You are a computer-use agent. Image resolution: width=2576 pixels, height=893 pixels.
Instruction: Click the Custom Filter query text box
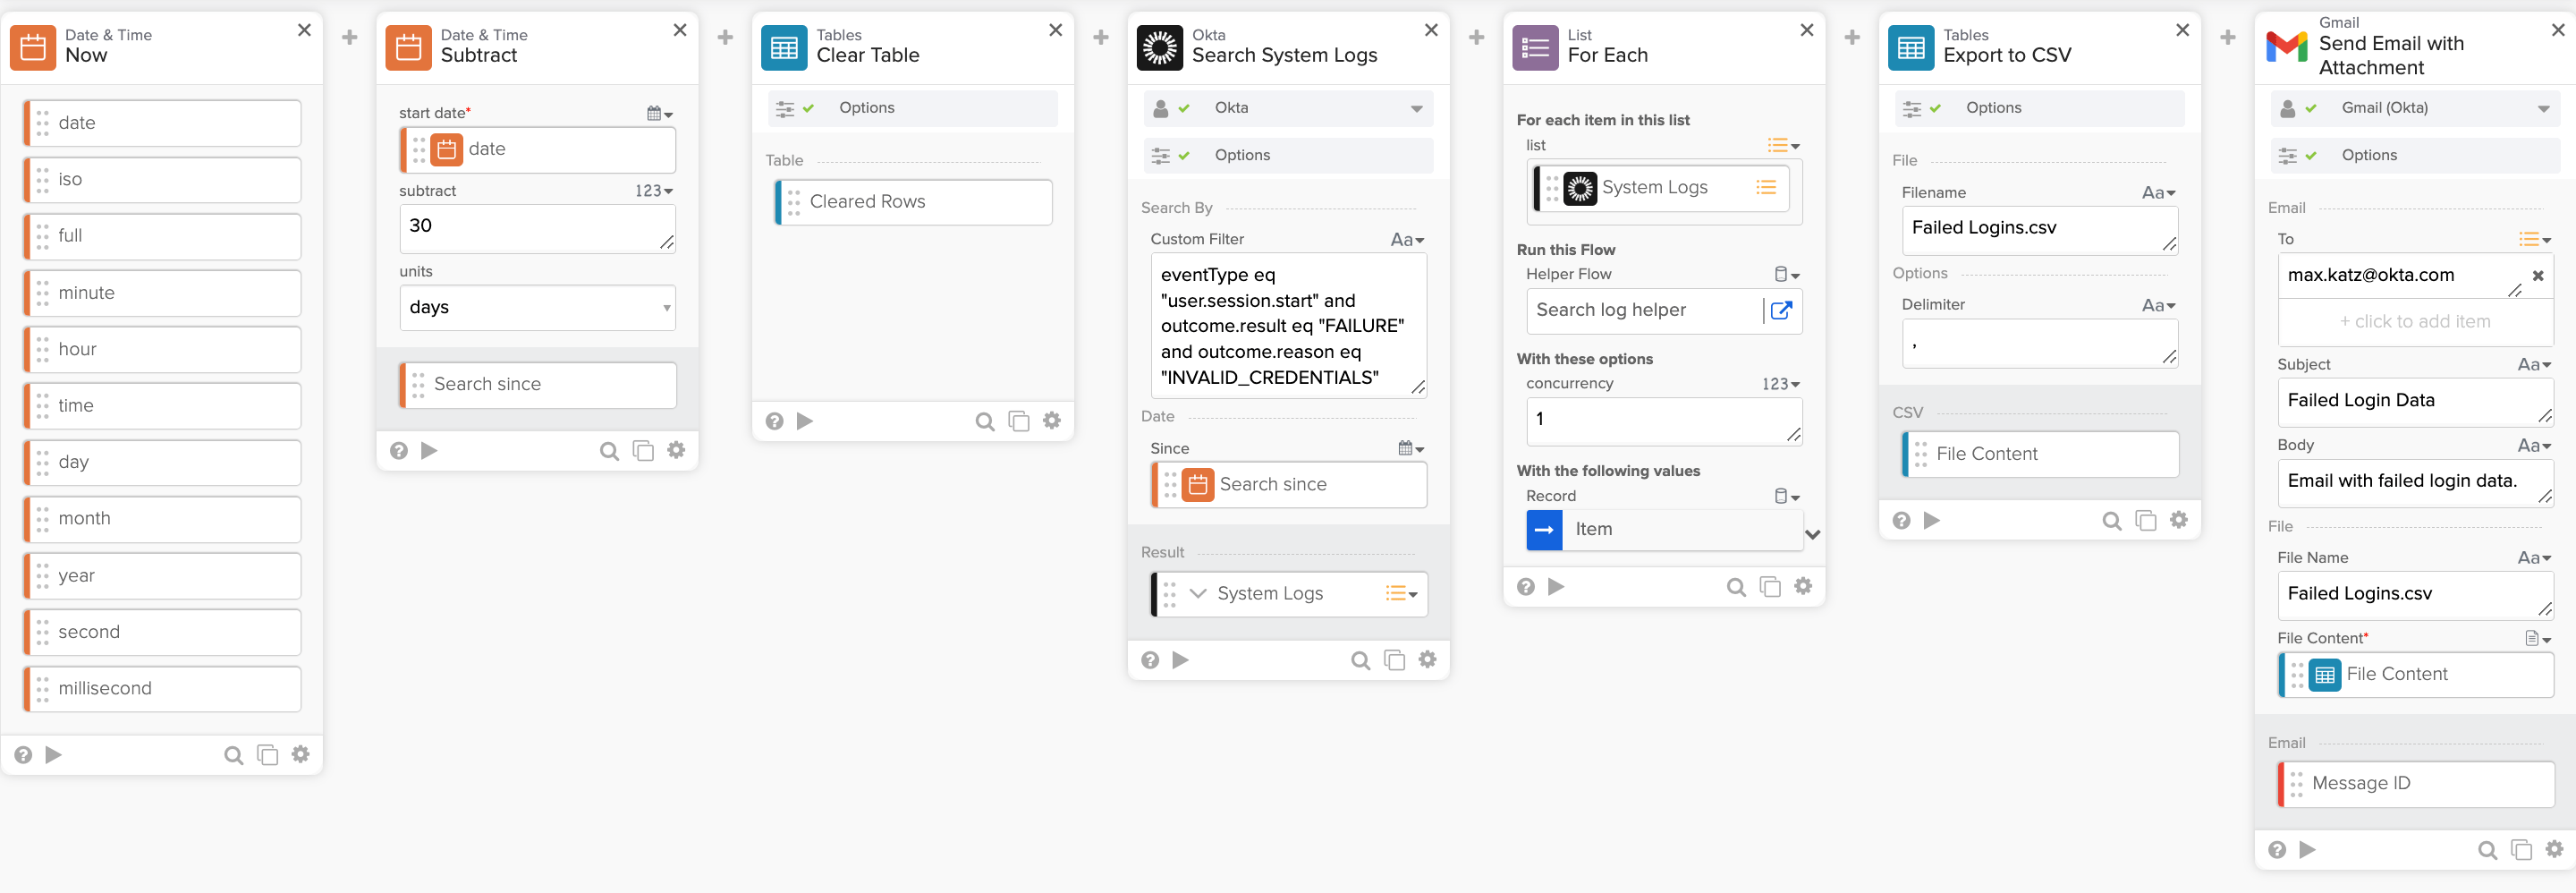click(1288, 326)
